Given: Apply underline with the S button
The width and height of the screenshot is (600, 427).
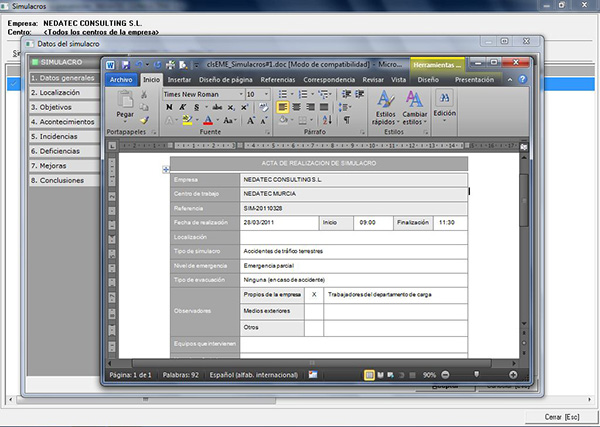Looking at the screenshot, I should (x=196, y=108).
